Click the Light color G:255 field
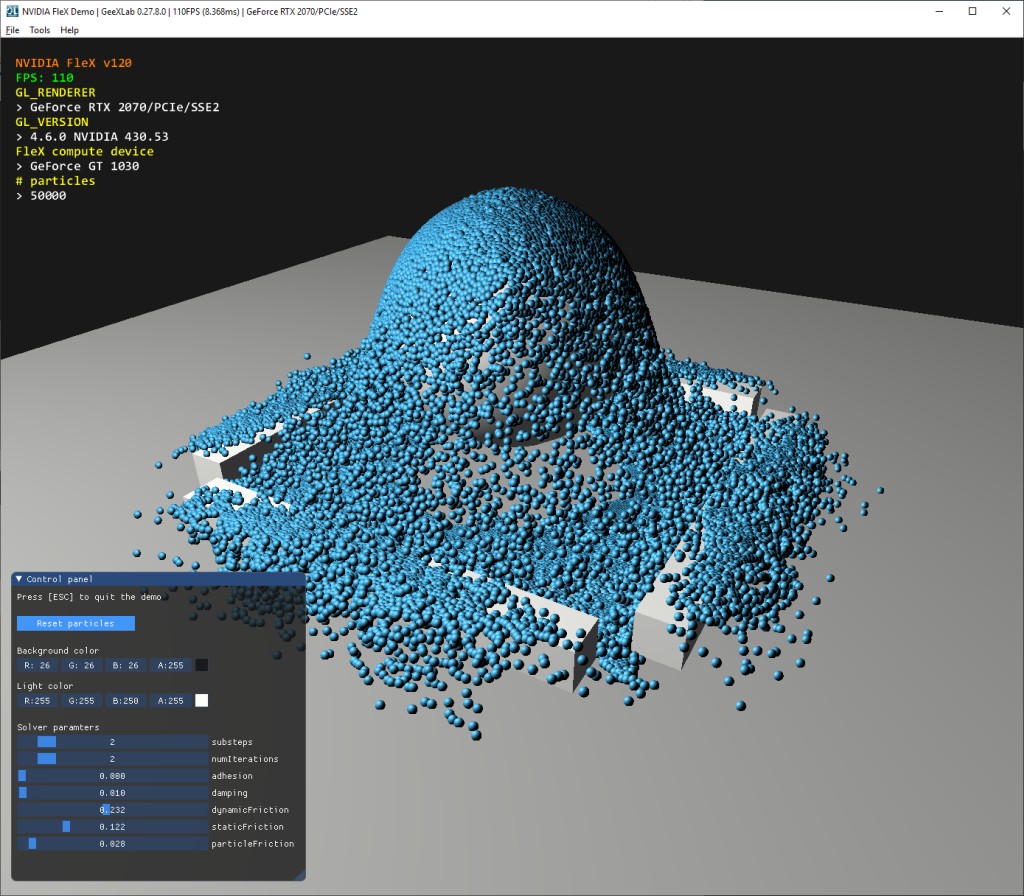 coord(81,701)
